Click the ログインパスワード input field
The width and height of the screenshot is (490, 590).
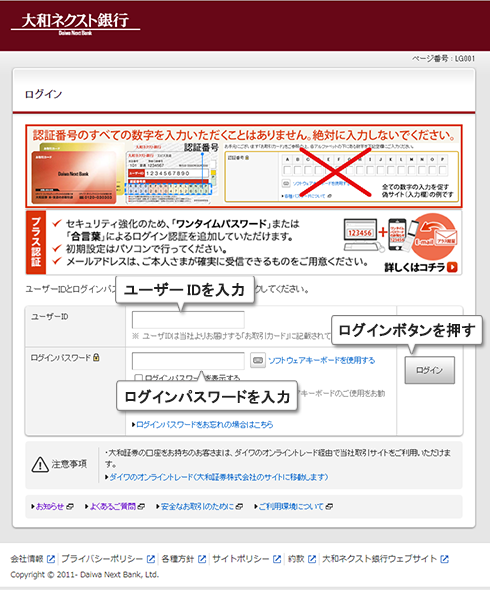click(x=188, y=361)
